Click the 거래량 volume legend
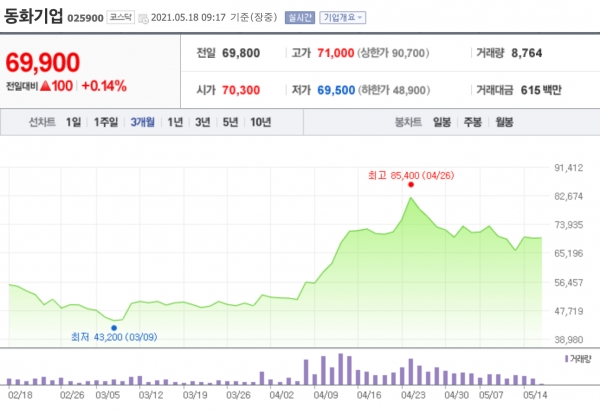The height and width of the screenshot is (414, 600). [x=578, y=359]
